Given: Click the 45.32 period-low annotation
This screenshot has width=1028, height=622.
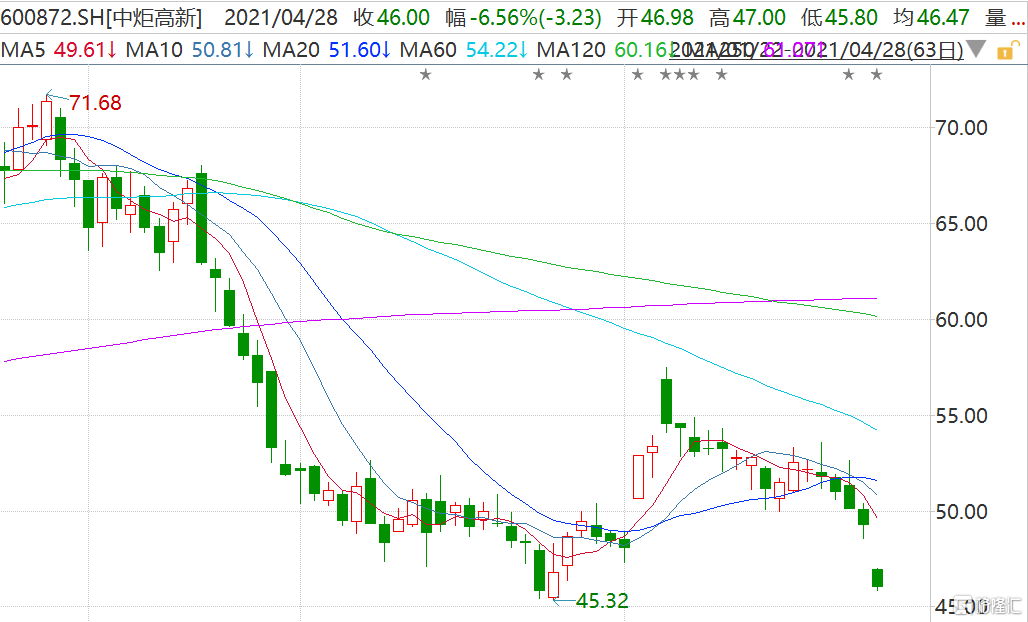Looking at the screenshot, I should [x=601, y=600].
